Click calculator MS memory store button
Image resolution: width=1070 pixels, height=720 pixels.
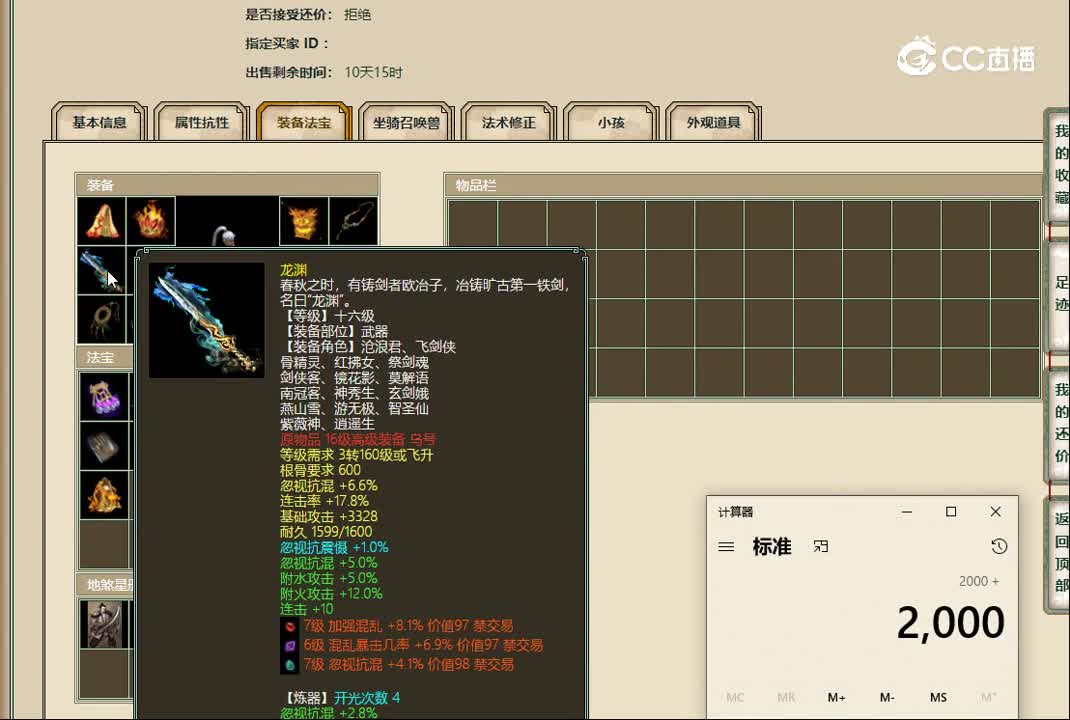pos(938,697)
